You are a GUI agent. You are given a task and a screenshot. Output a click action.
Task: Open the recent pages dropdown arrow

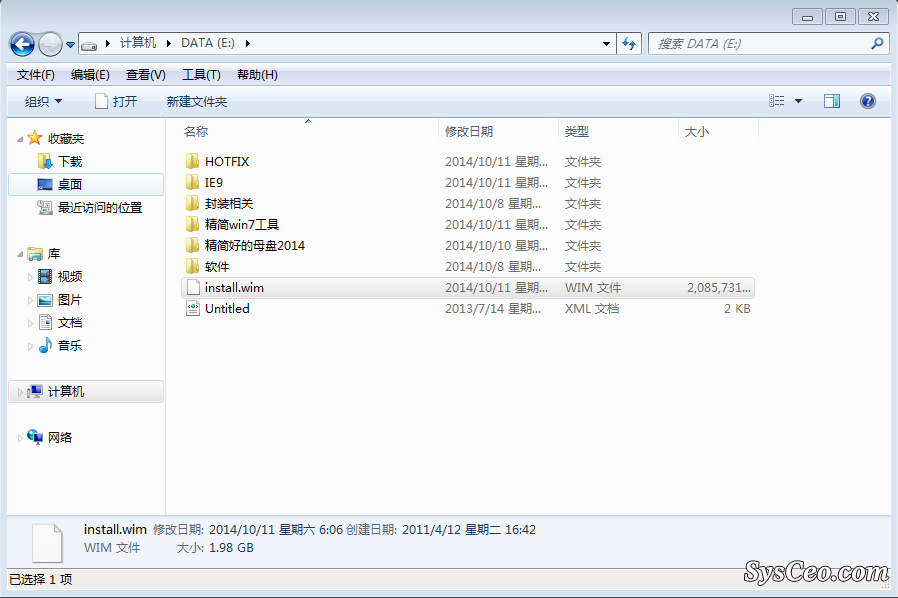click(x=70, y=44)
